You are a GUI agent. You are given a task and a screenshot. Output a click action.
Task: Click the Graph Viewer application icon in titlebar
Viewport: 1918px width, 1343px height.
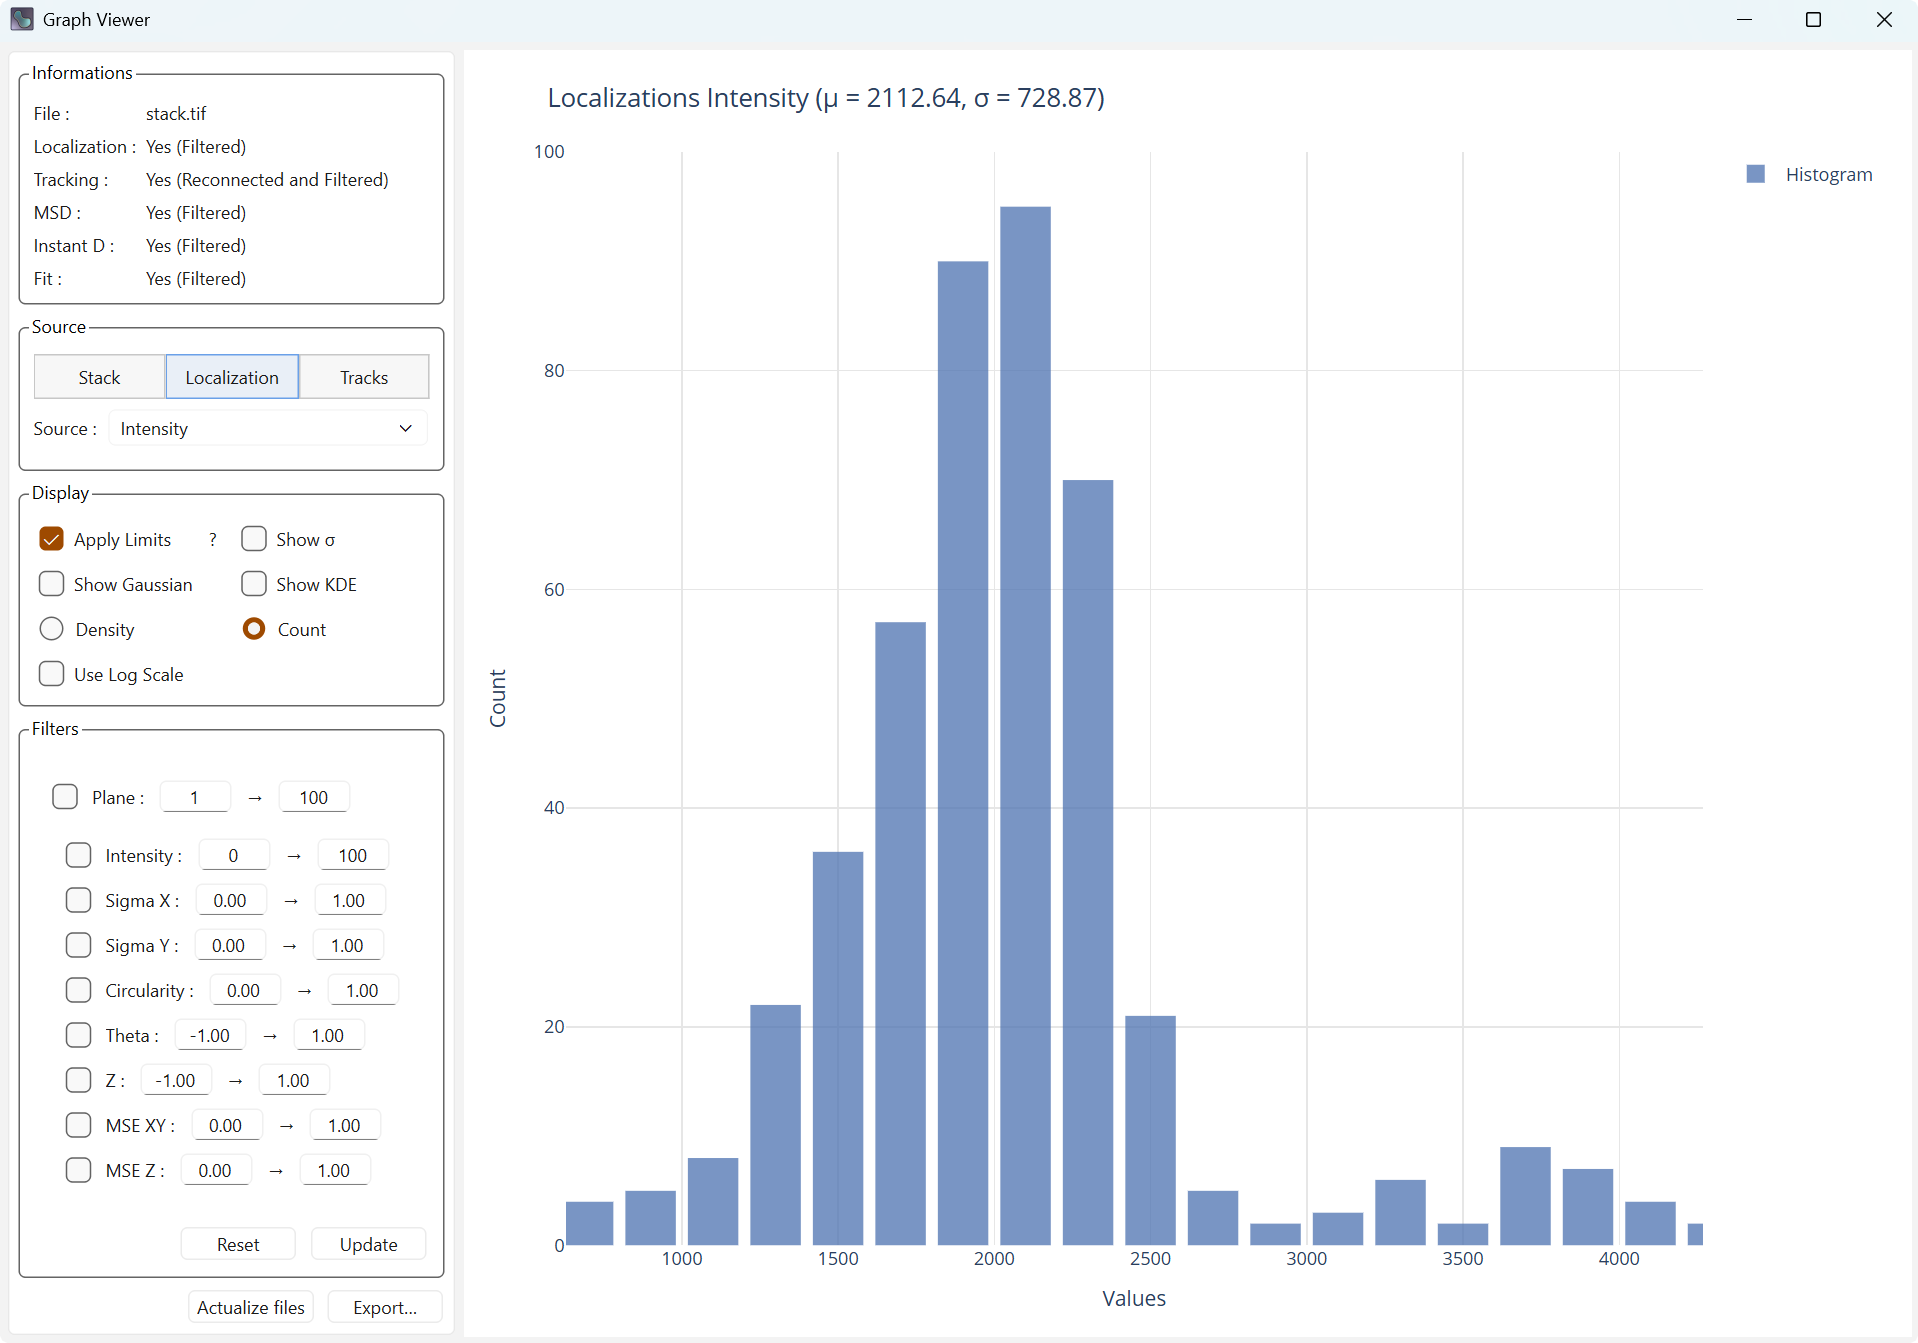[22, 19]
